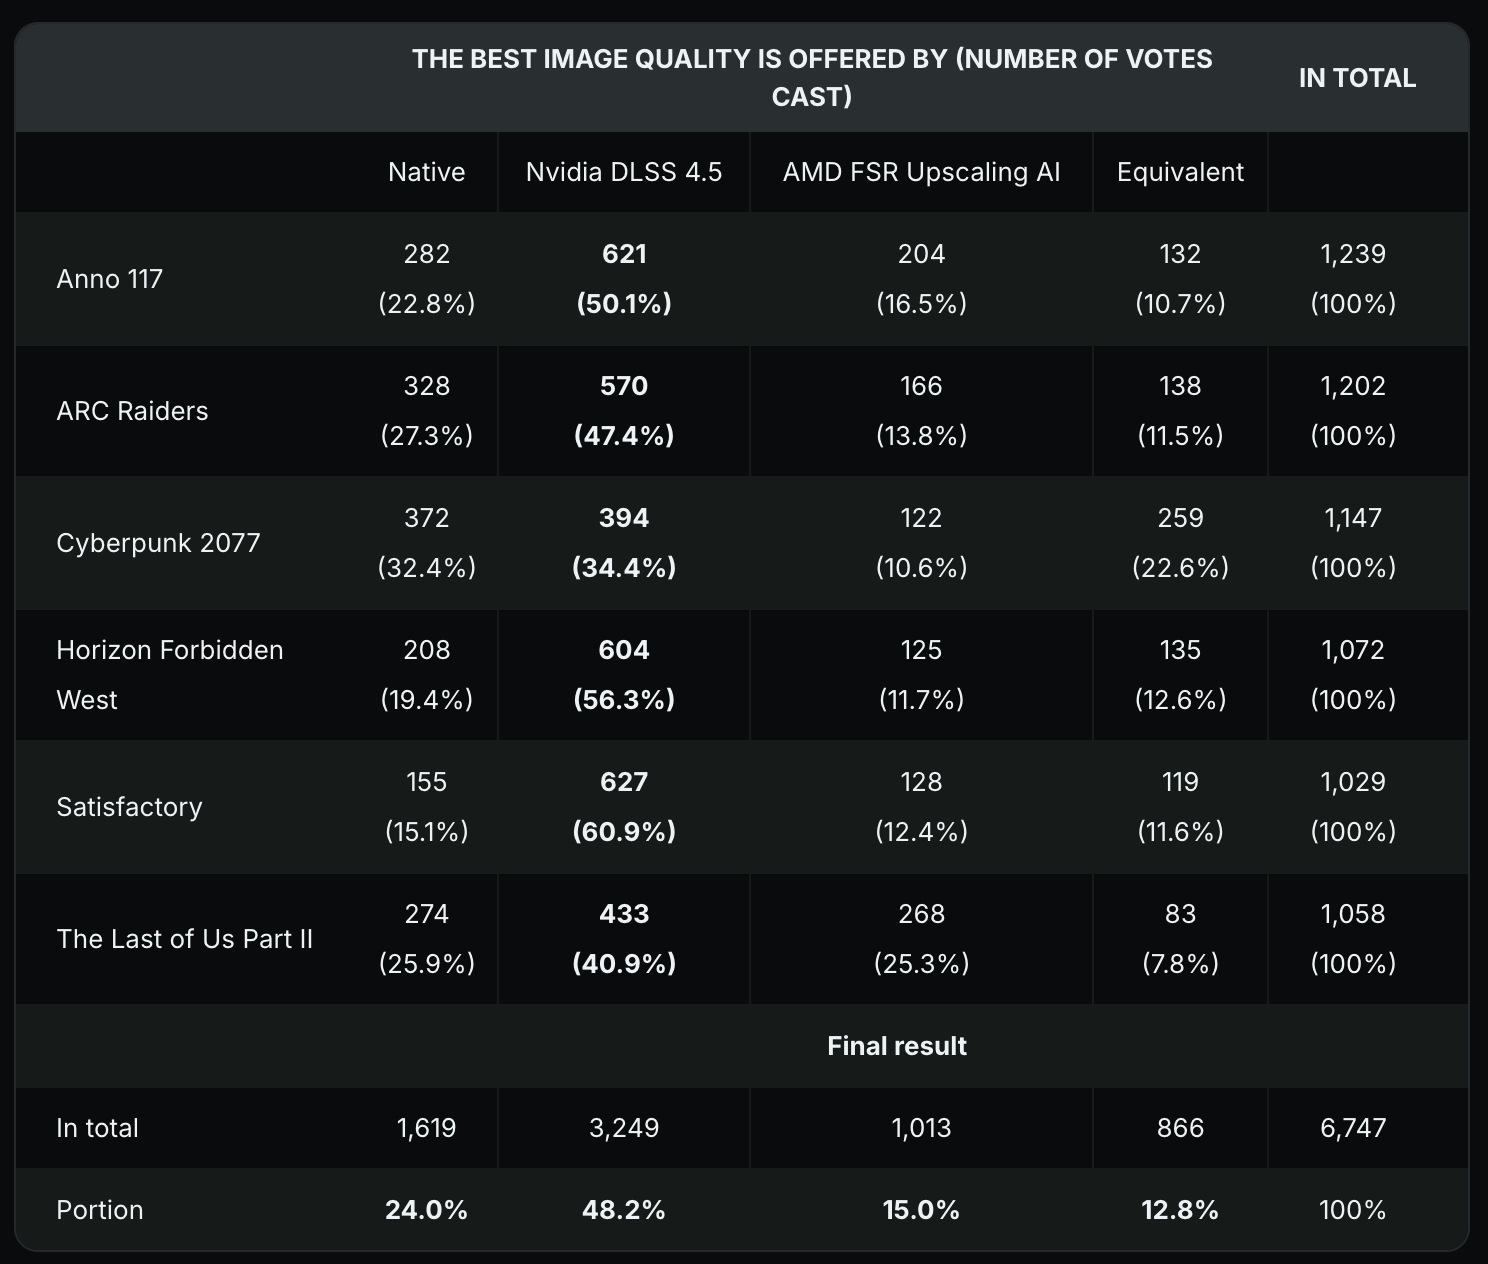1488x1264 pixels.
Task: Click the Final result section heading
Action: tap(897, 1046)
